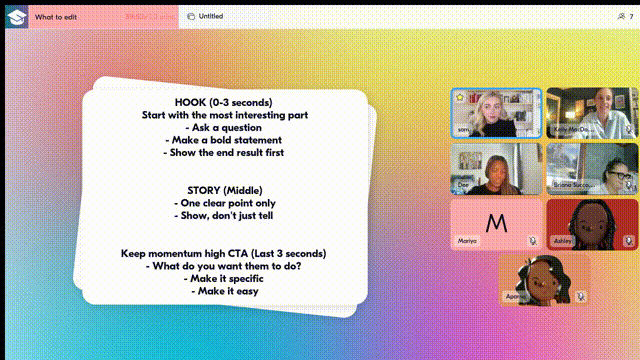Click the '- Make a bold statement' line
Image resolution: width=640 pixels, height=360 pixels.
224,140
